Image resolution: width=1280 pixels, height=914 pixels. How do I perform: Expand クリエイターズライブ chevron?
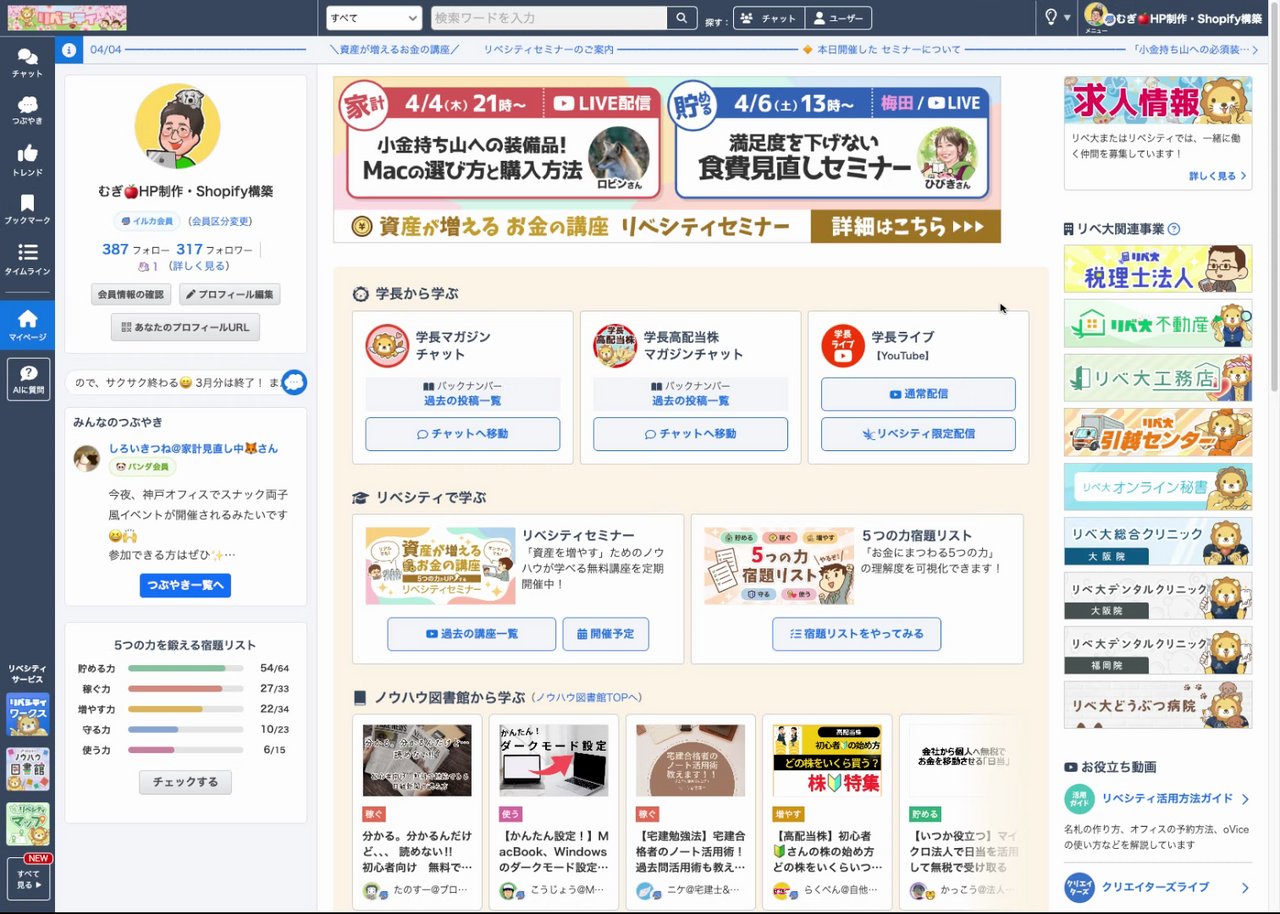1245,887
